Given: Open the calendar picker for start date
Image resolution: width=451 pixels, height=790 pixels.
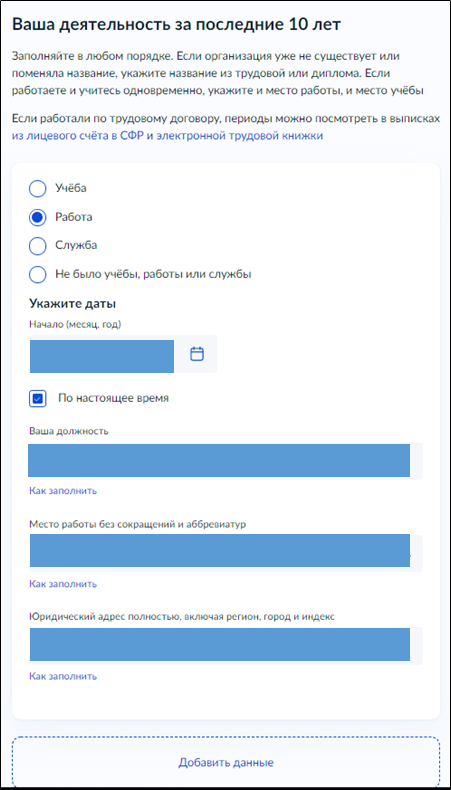Looking at the screenshot, I should 197,354.
